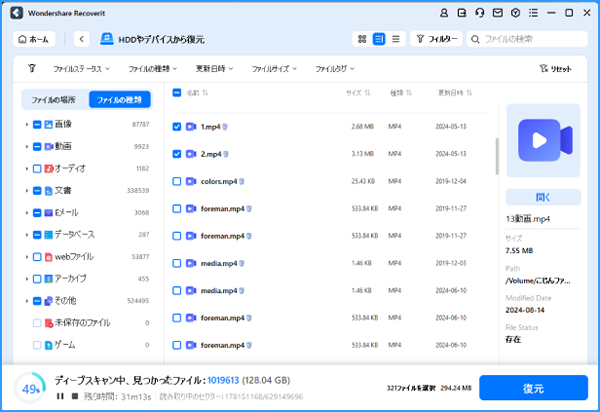Screen dimensions: 600x412
Task: Click the リセット filter button
Action: [x=555, y=69]
